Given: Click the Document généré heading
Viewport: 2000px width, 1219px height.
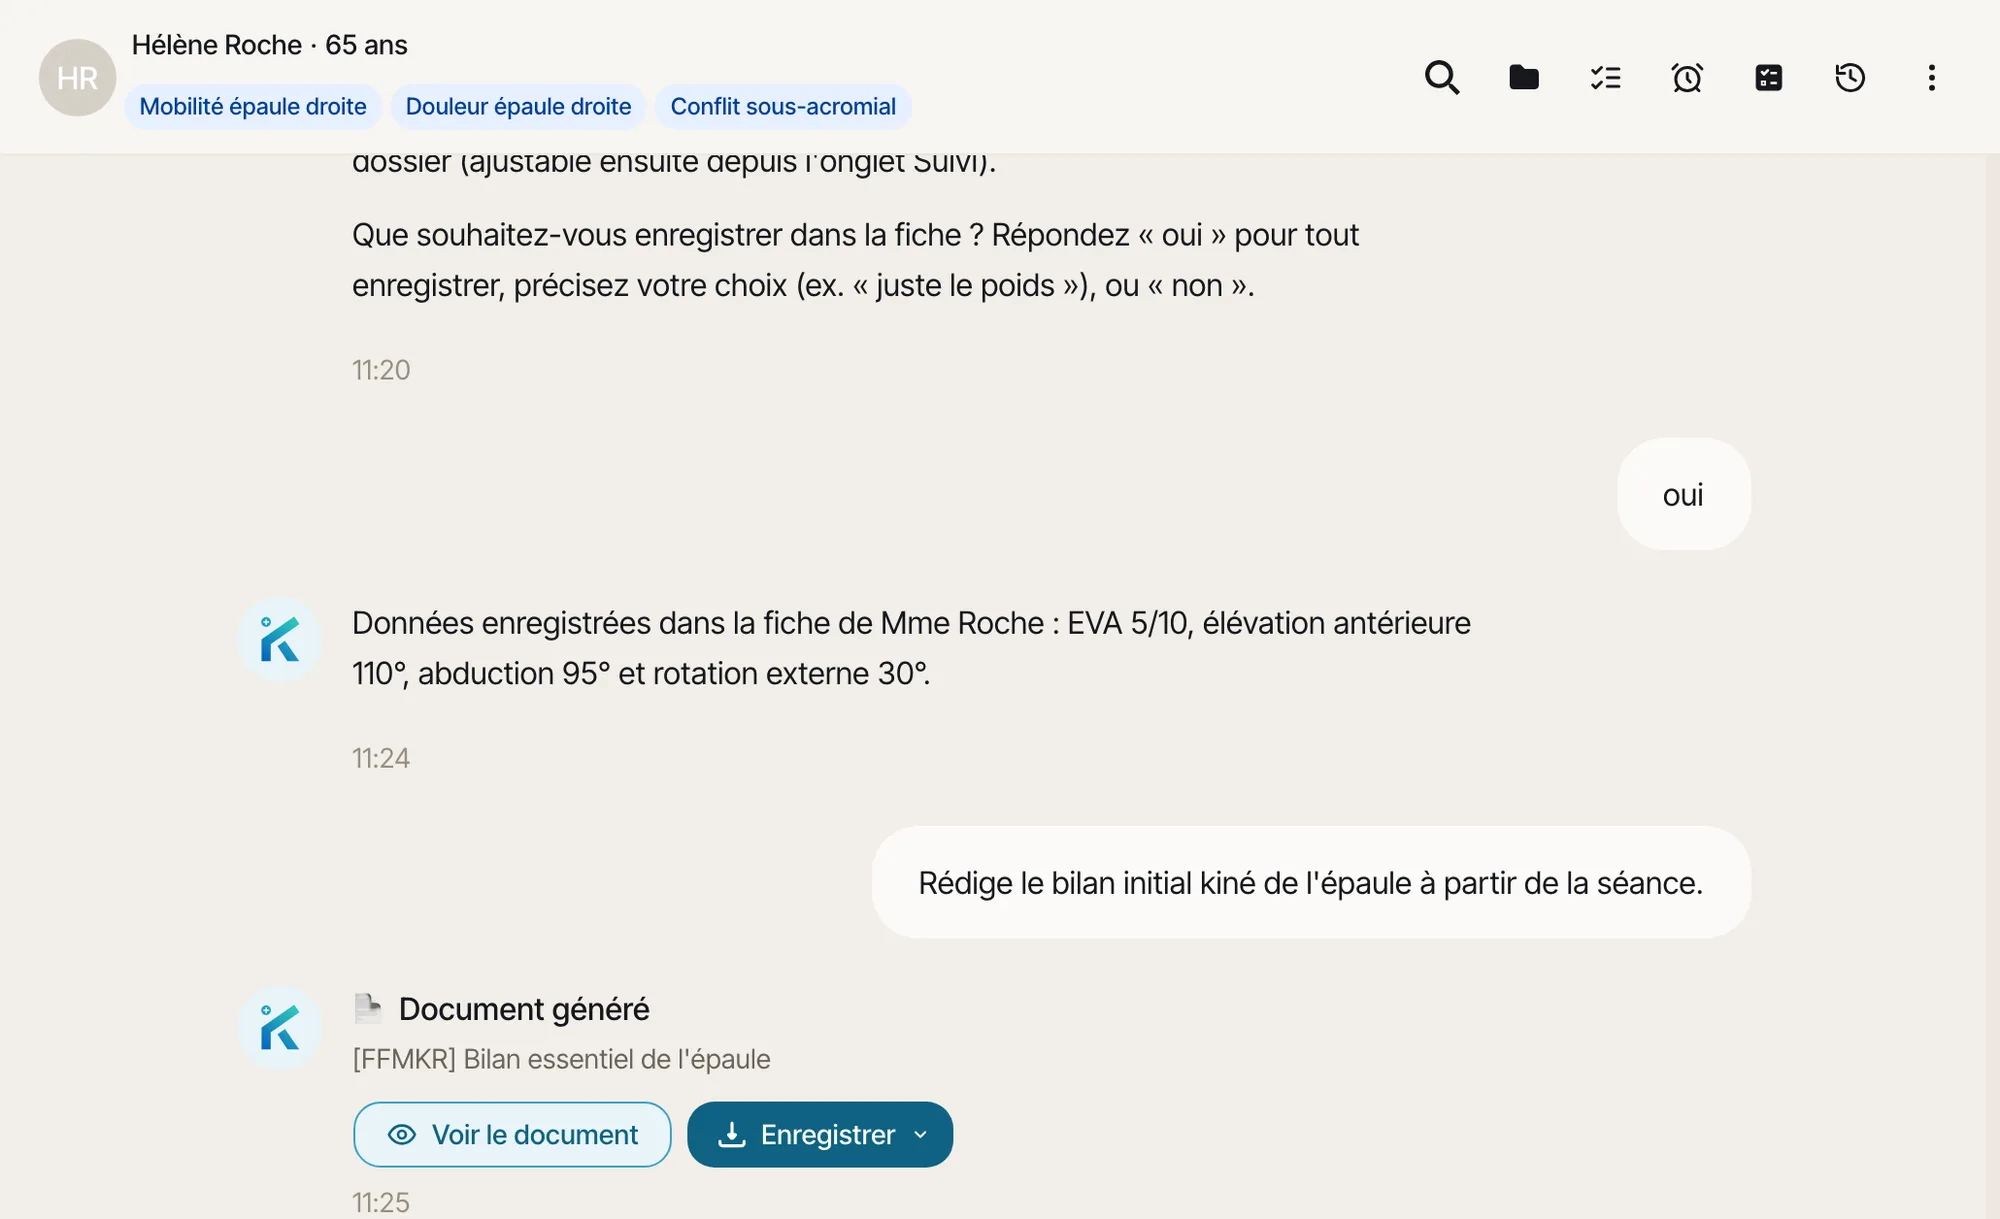Looking at the screenshot, I should (524, 1009).
